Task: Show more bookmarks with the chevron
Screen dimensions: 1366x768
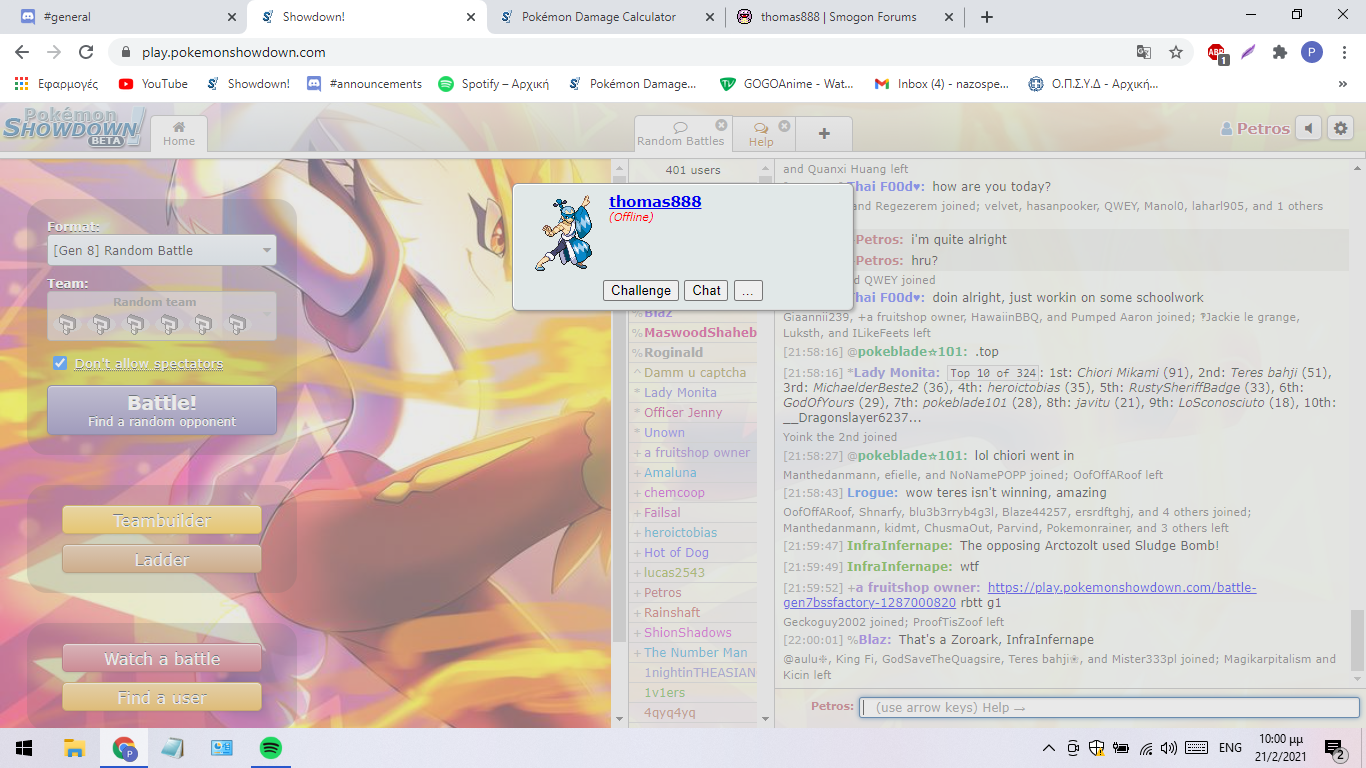Action: click(1343, 84)
